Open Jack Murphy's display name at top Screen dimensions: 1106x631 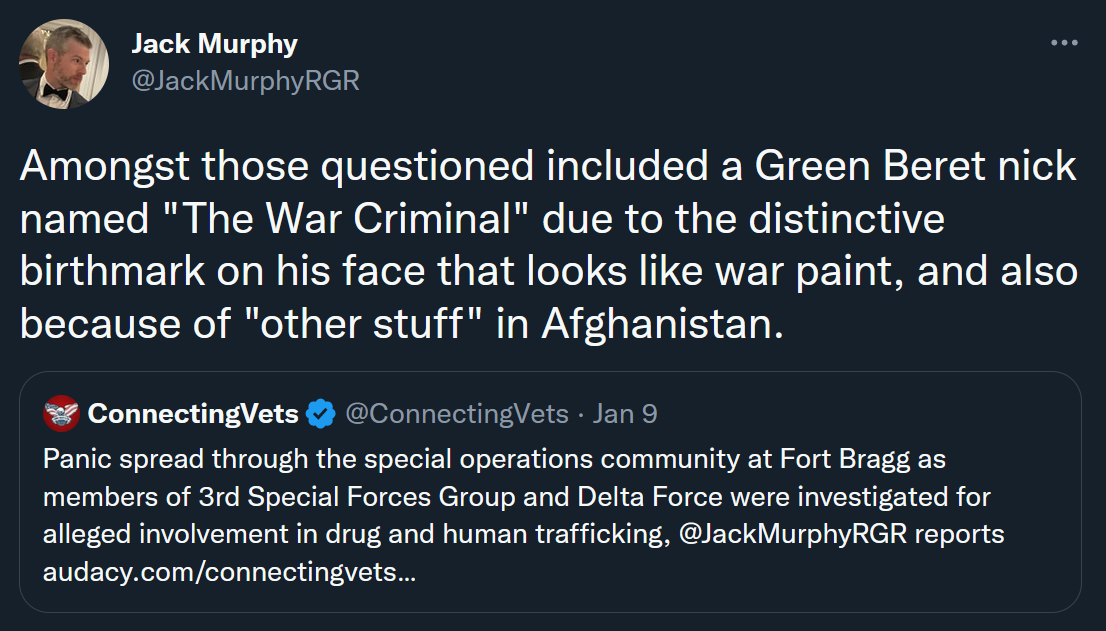coord(214,44)
